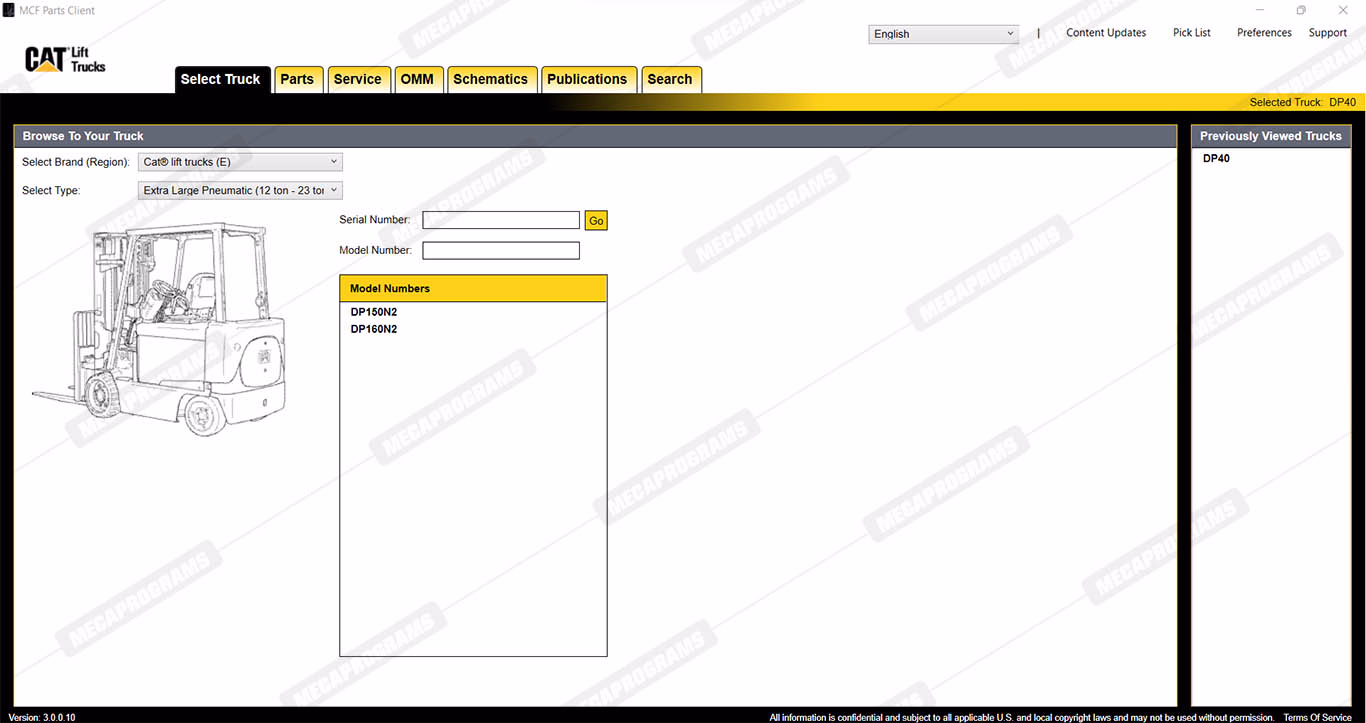The height and width of the screenshot is (723, 1366).
Task: Open Content Updates link
Action: pyautogui.click(x=1106, y=33)
